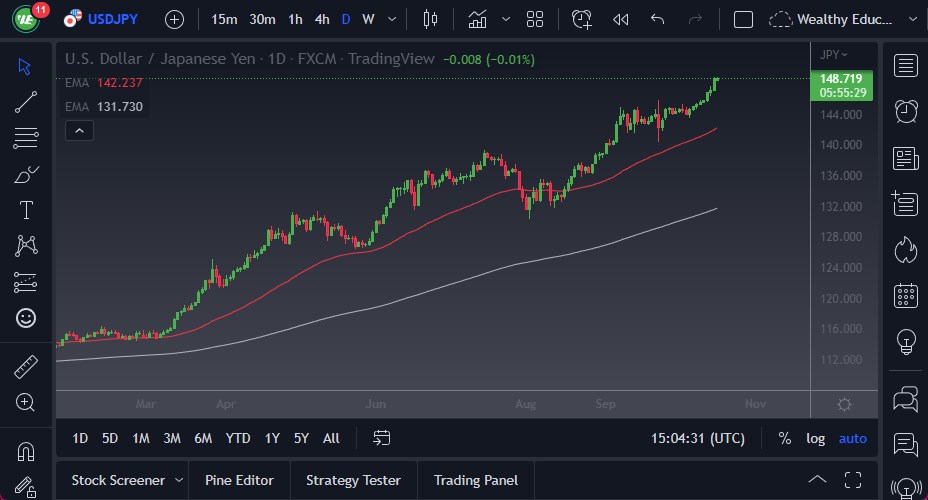Click the undo arrow in toolbar
This screenshot has height=500, width=928.
(657, 19)
